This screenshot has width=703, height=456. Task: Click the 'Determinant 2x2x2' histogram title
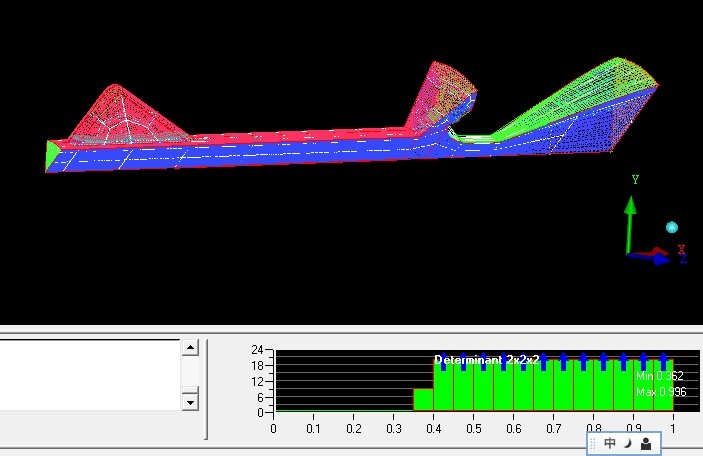pyautogui.click(x=486, y=359)
